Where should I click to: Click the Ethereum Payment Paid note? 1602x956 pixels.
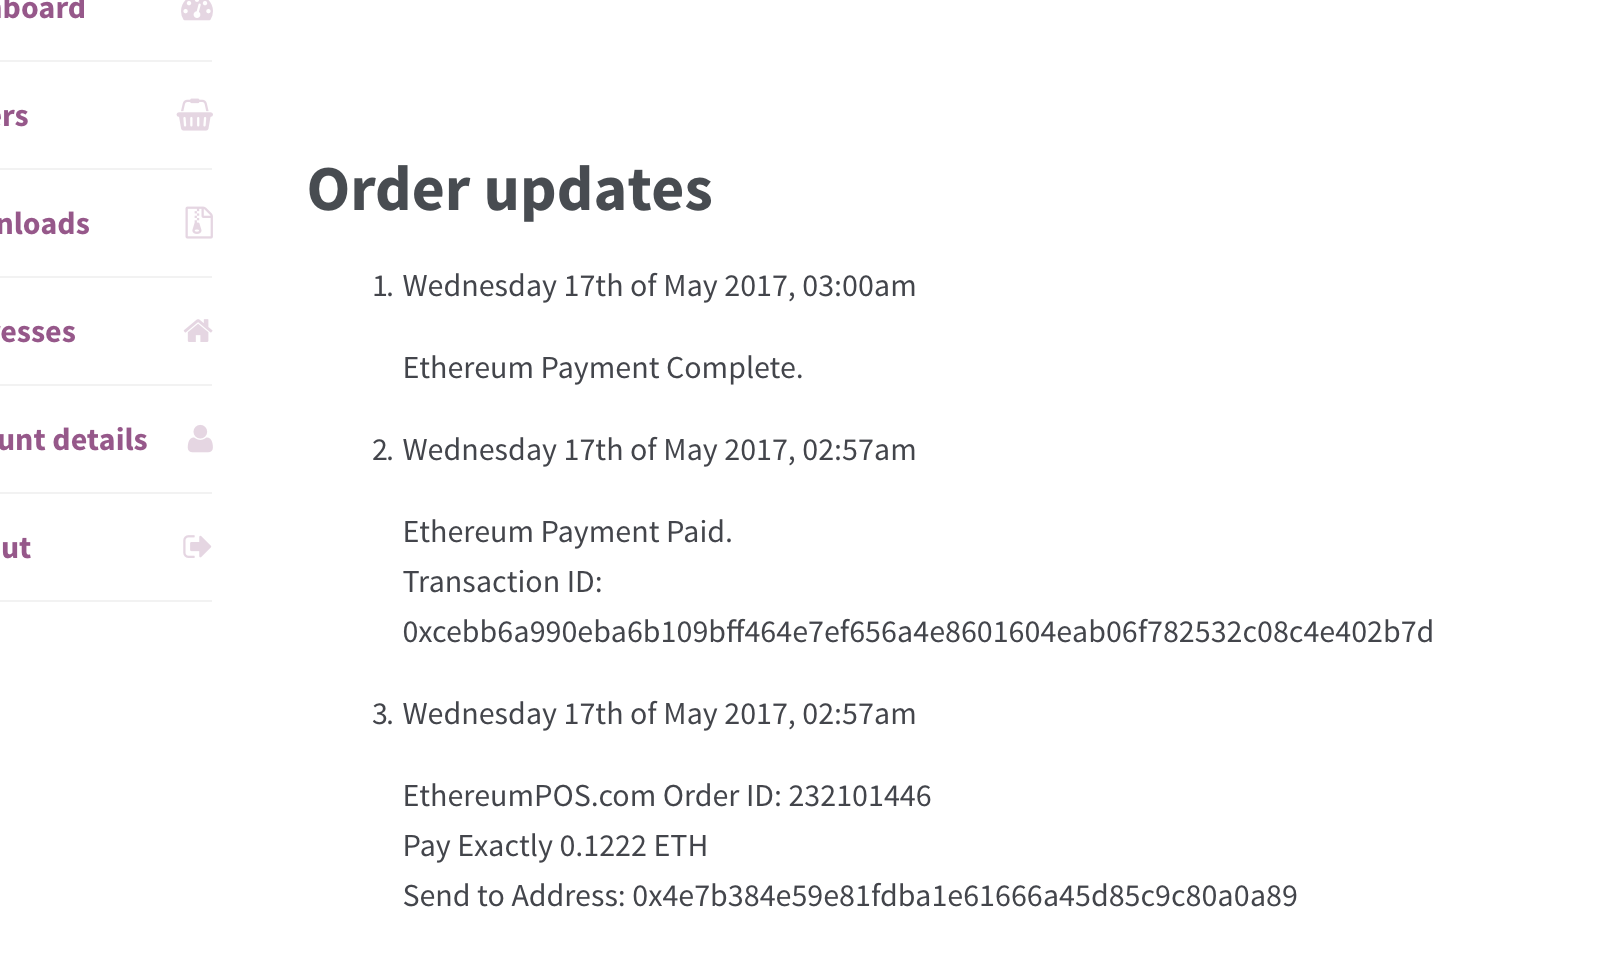(568, 532)
